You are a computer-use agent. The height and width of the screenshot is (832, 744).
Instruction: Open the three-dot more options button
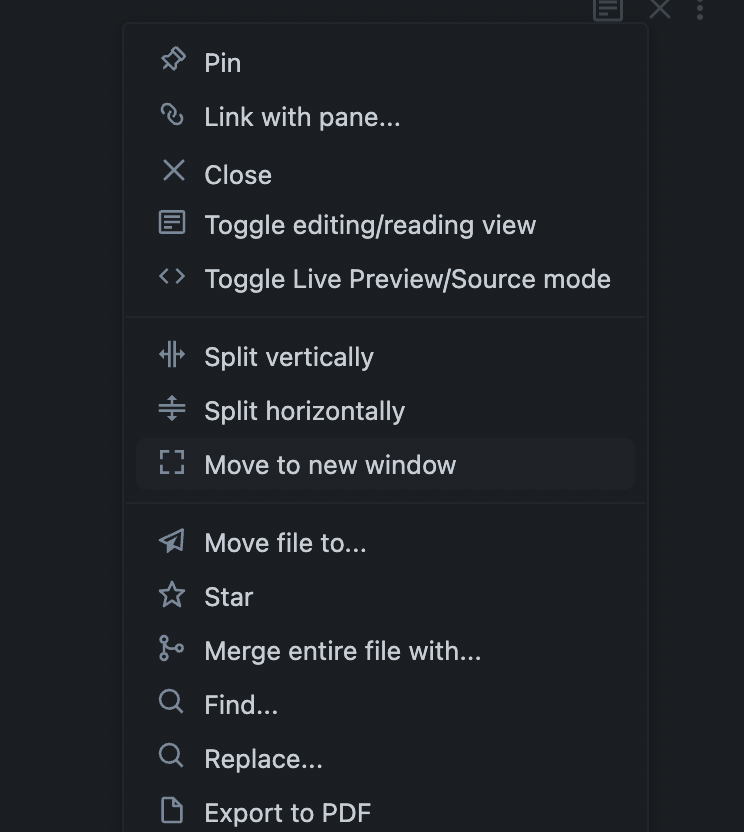(x=700, y=9)
